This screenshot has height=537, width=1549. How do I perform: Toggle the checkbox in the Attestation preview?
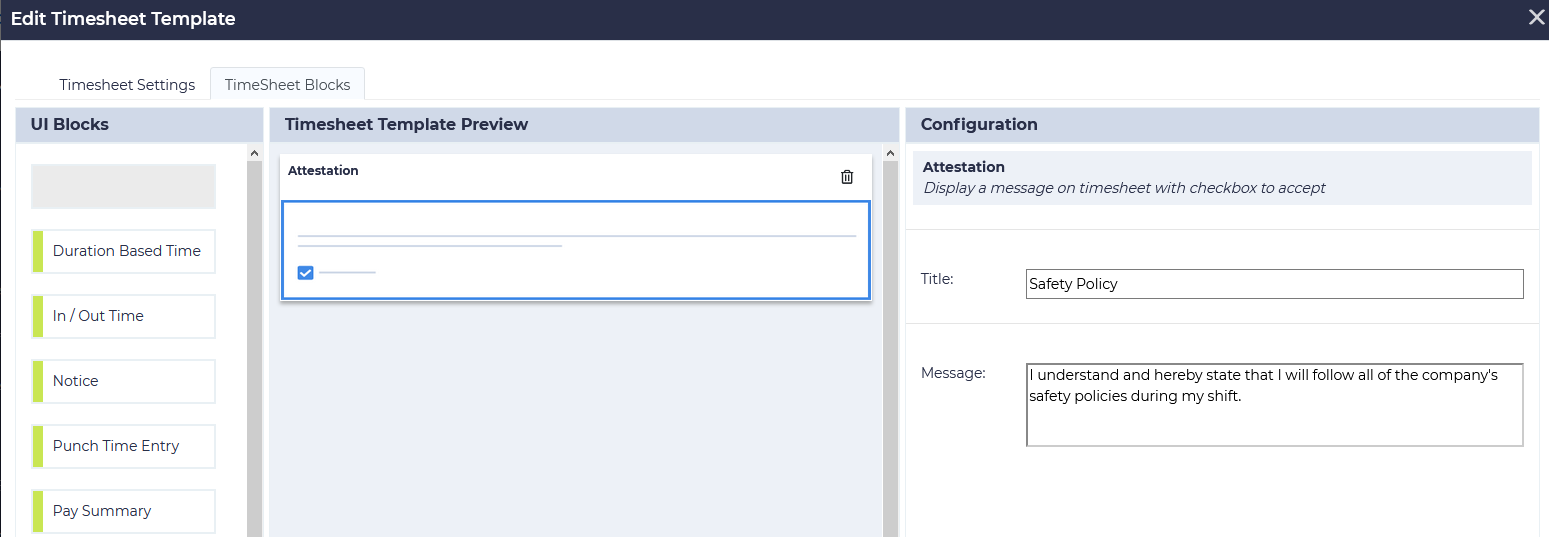coord(306,272)
